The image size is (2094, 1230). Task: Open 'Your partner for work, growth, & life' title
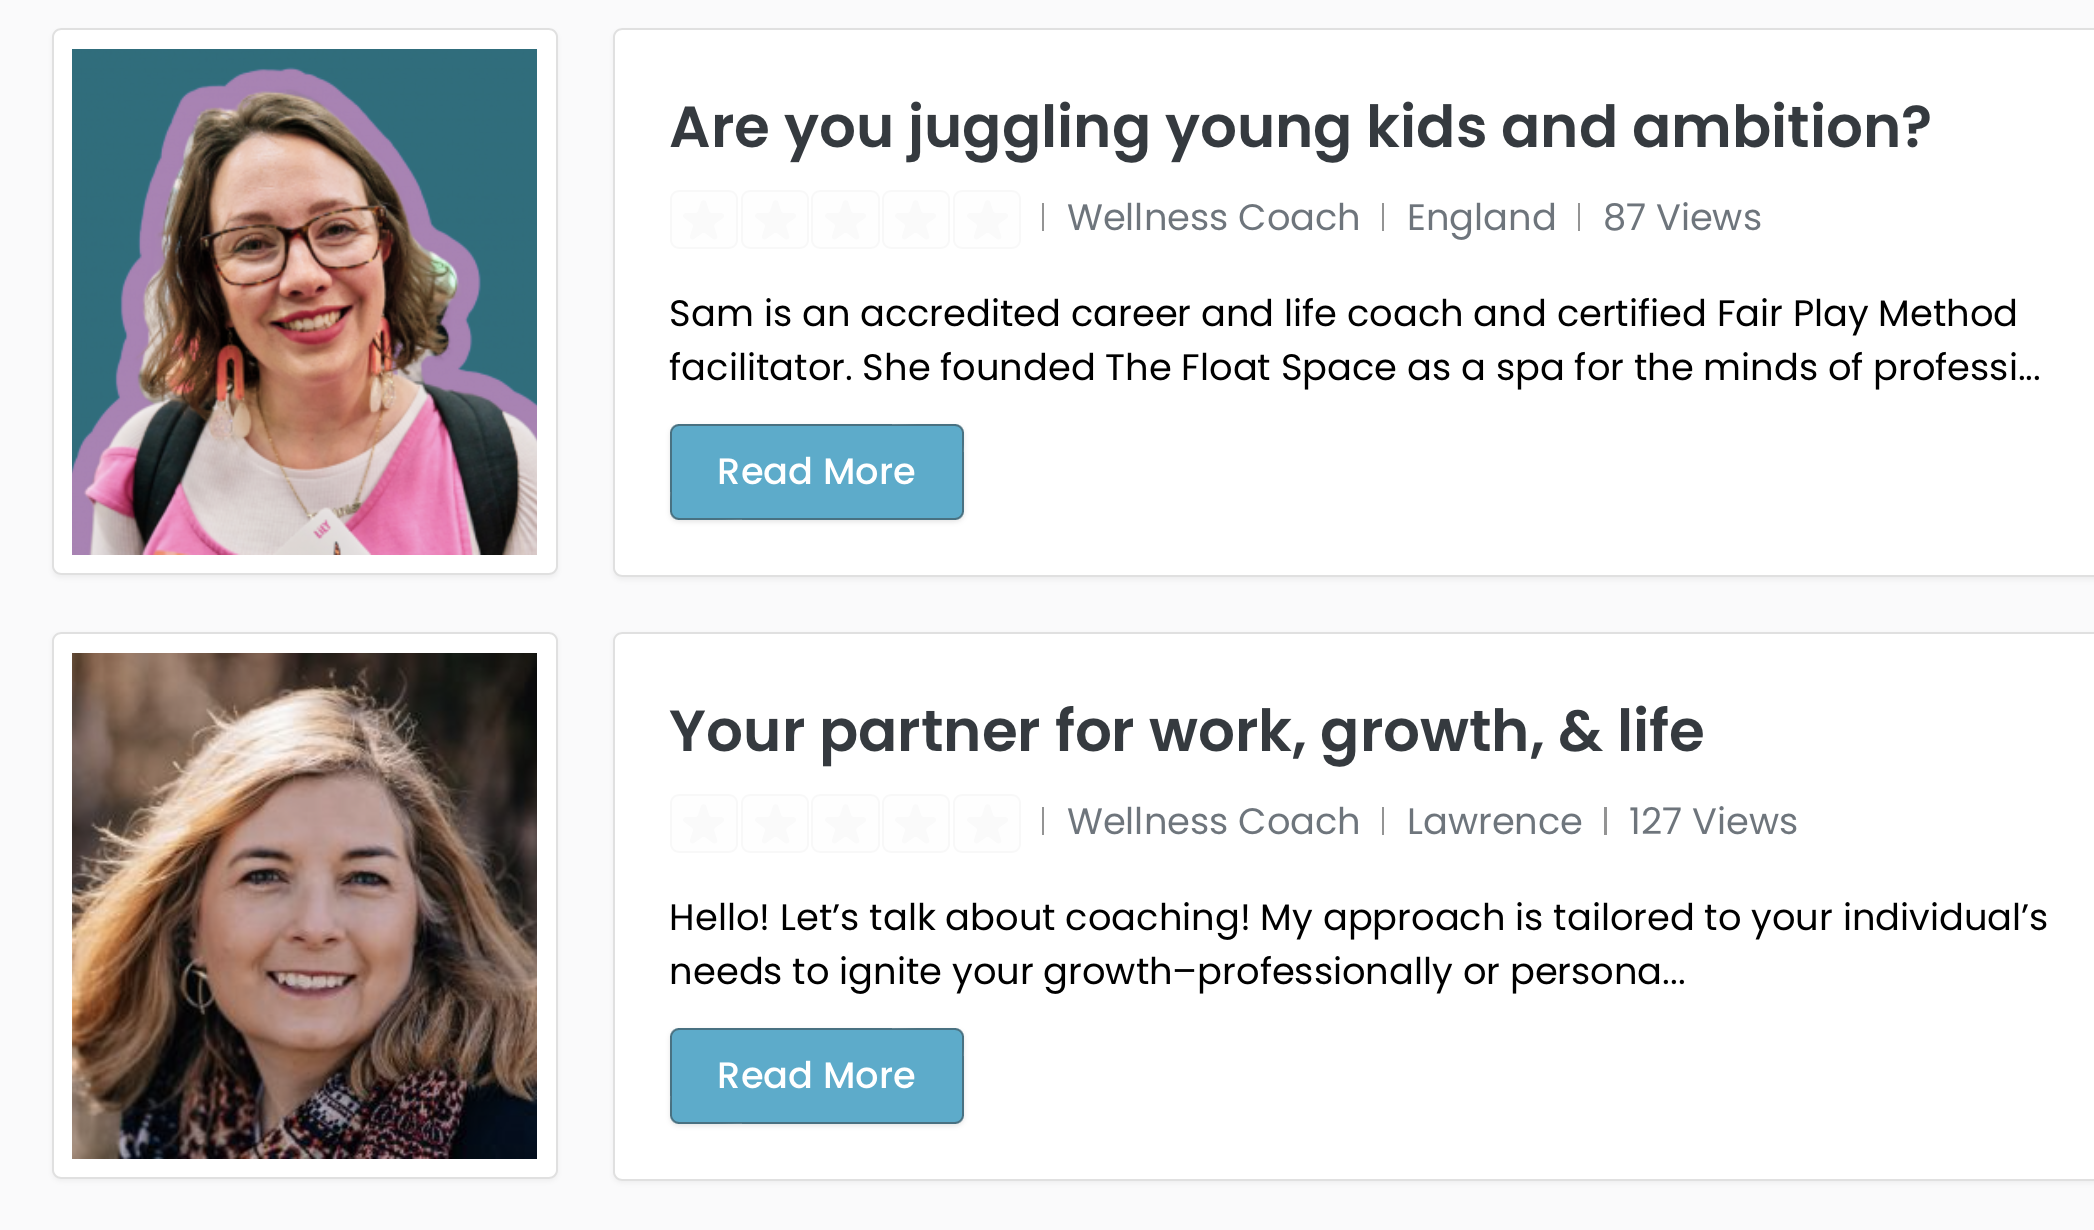click(1186, 731)
